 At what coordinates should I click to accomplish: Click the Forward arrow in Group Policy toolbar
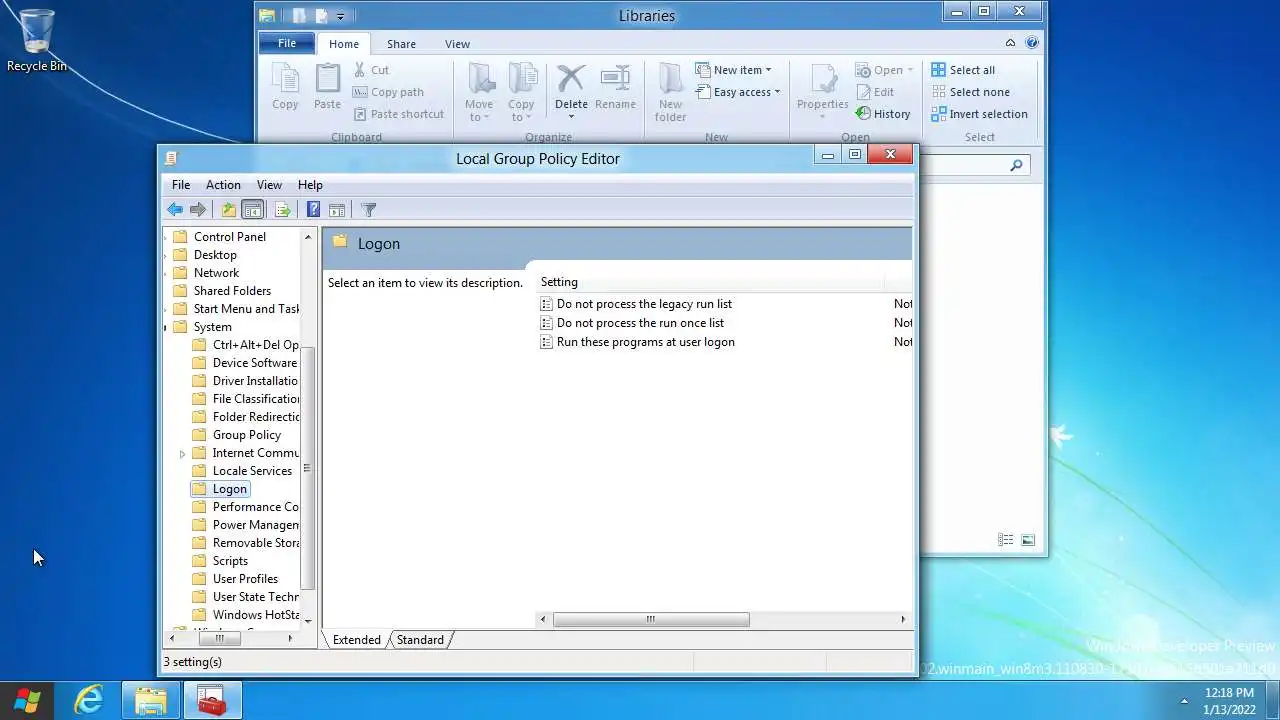198,210
